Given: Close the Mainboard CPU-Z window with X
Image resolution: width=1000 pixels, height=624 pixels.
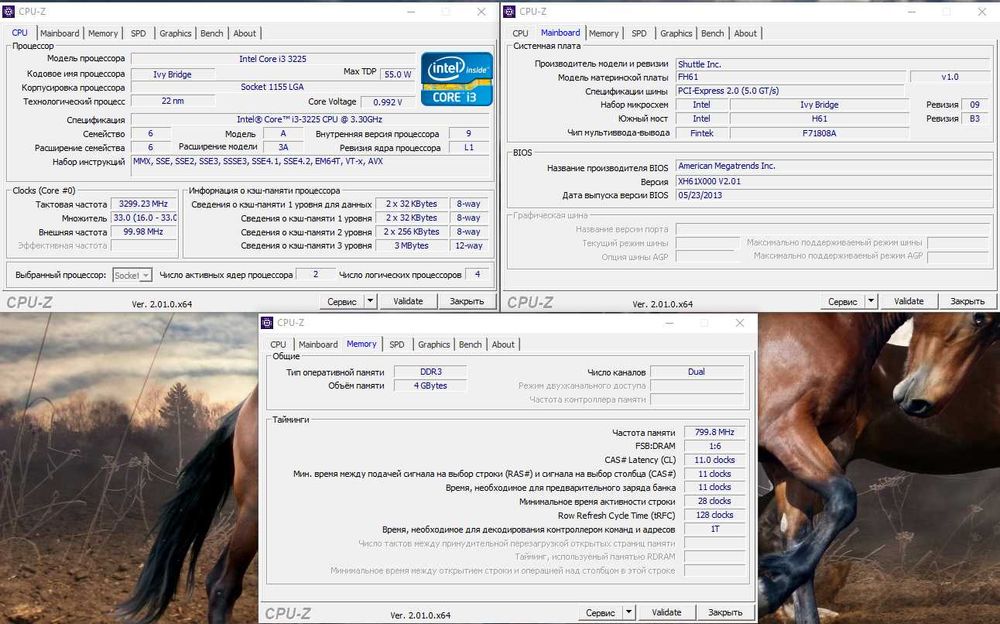Looking at the screenshot, I should tap(982, 11).
